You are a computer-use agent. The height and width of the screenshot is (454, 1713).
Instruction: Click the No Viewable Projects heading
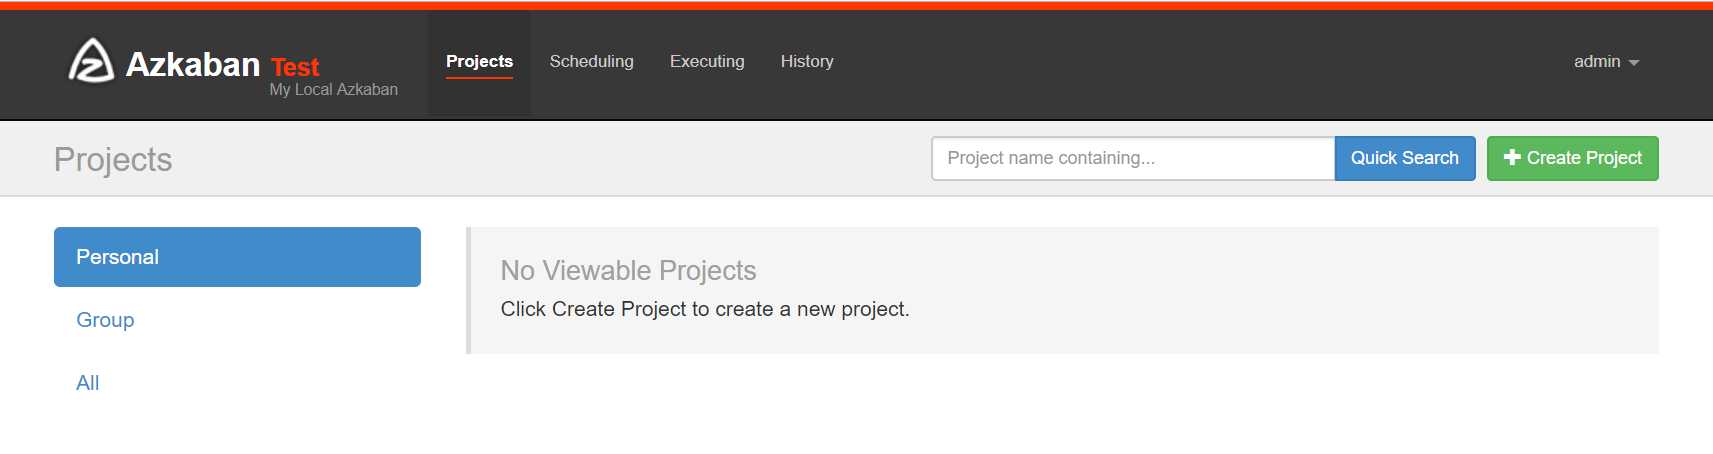(628, 271)
